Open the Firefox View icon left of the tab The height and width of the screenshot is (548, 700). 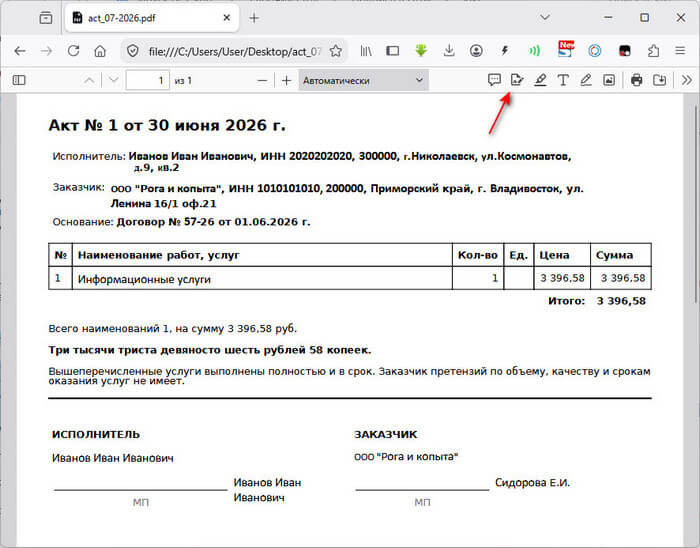tap(46, 18)
